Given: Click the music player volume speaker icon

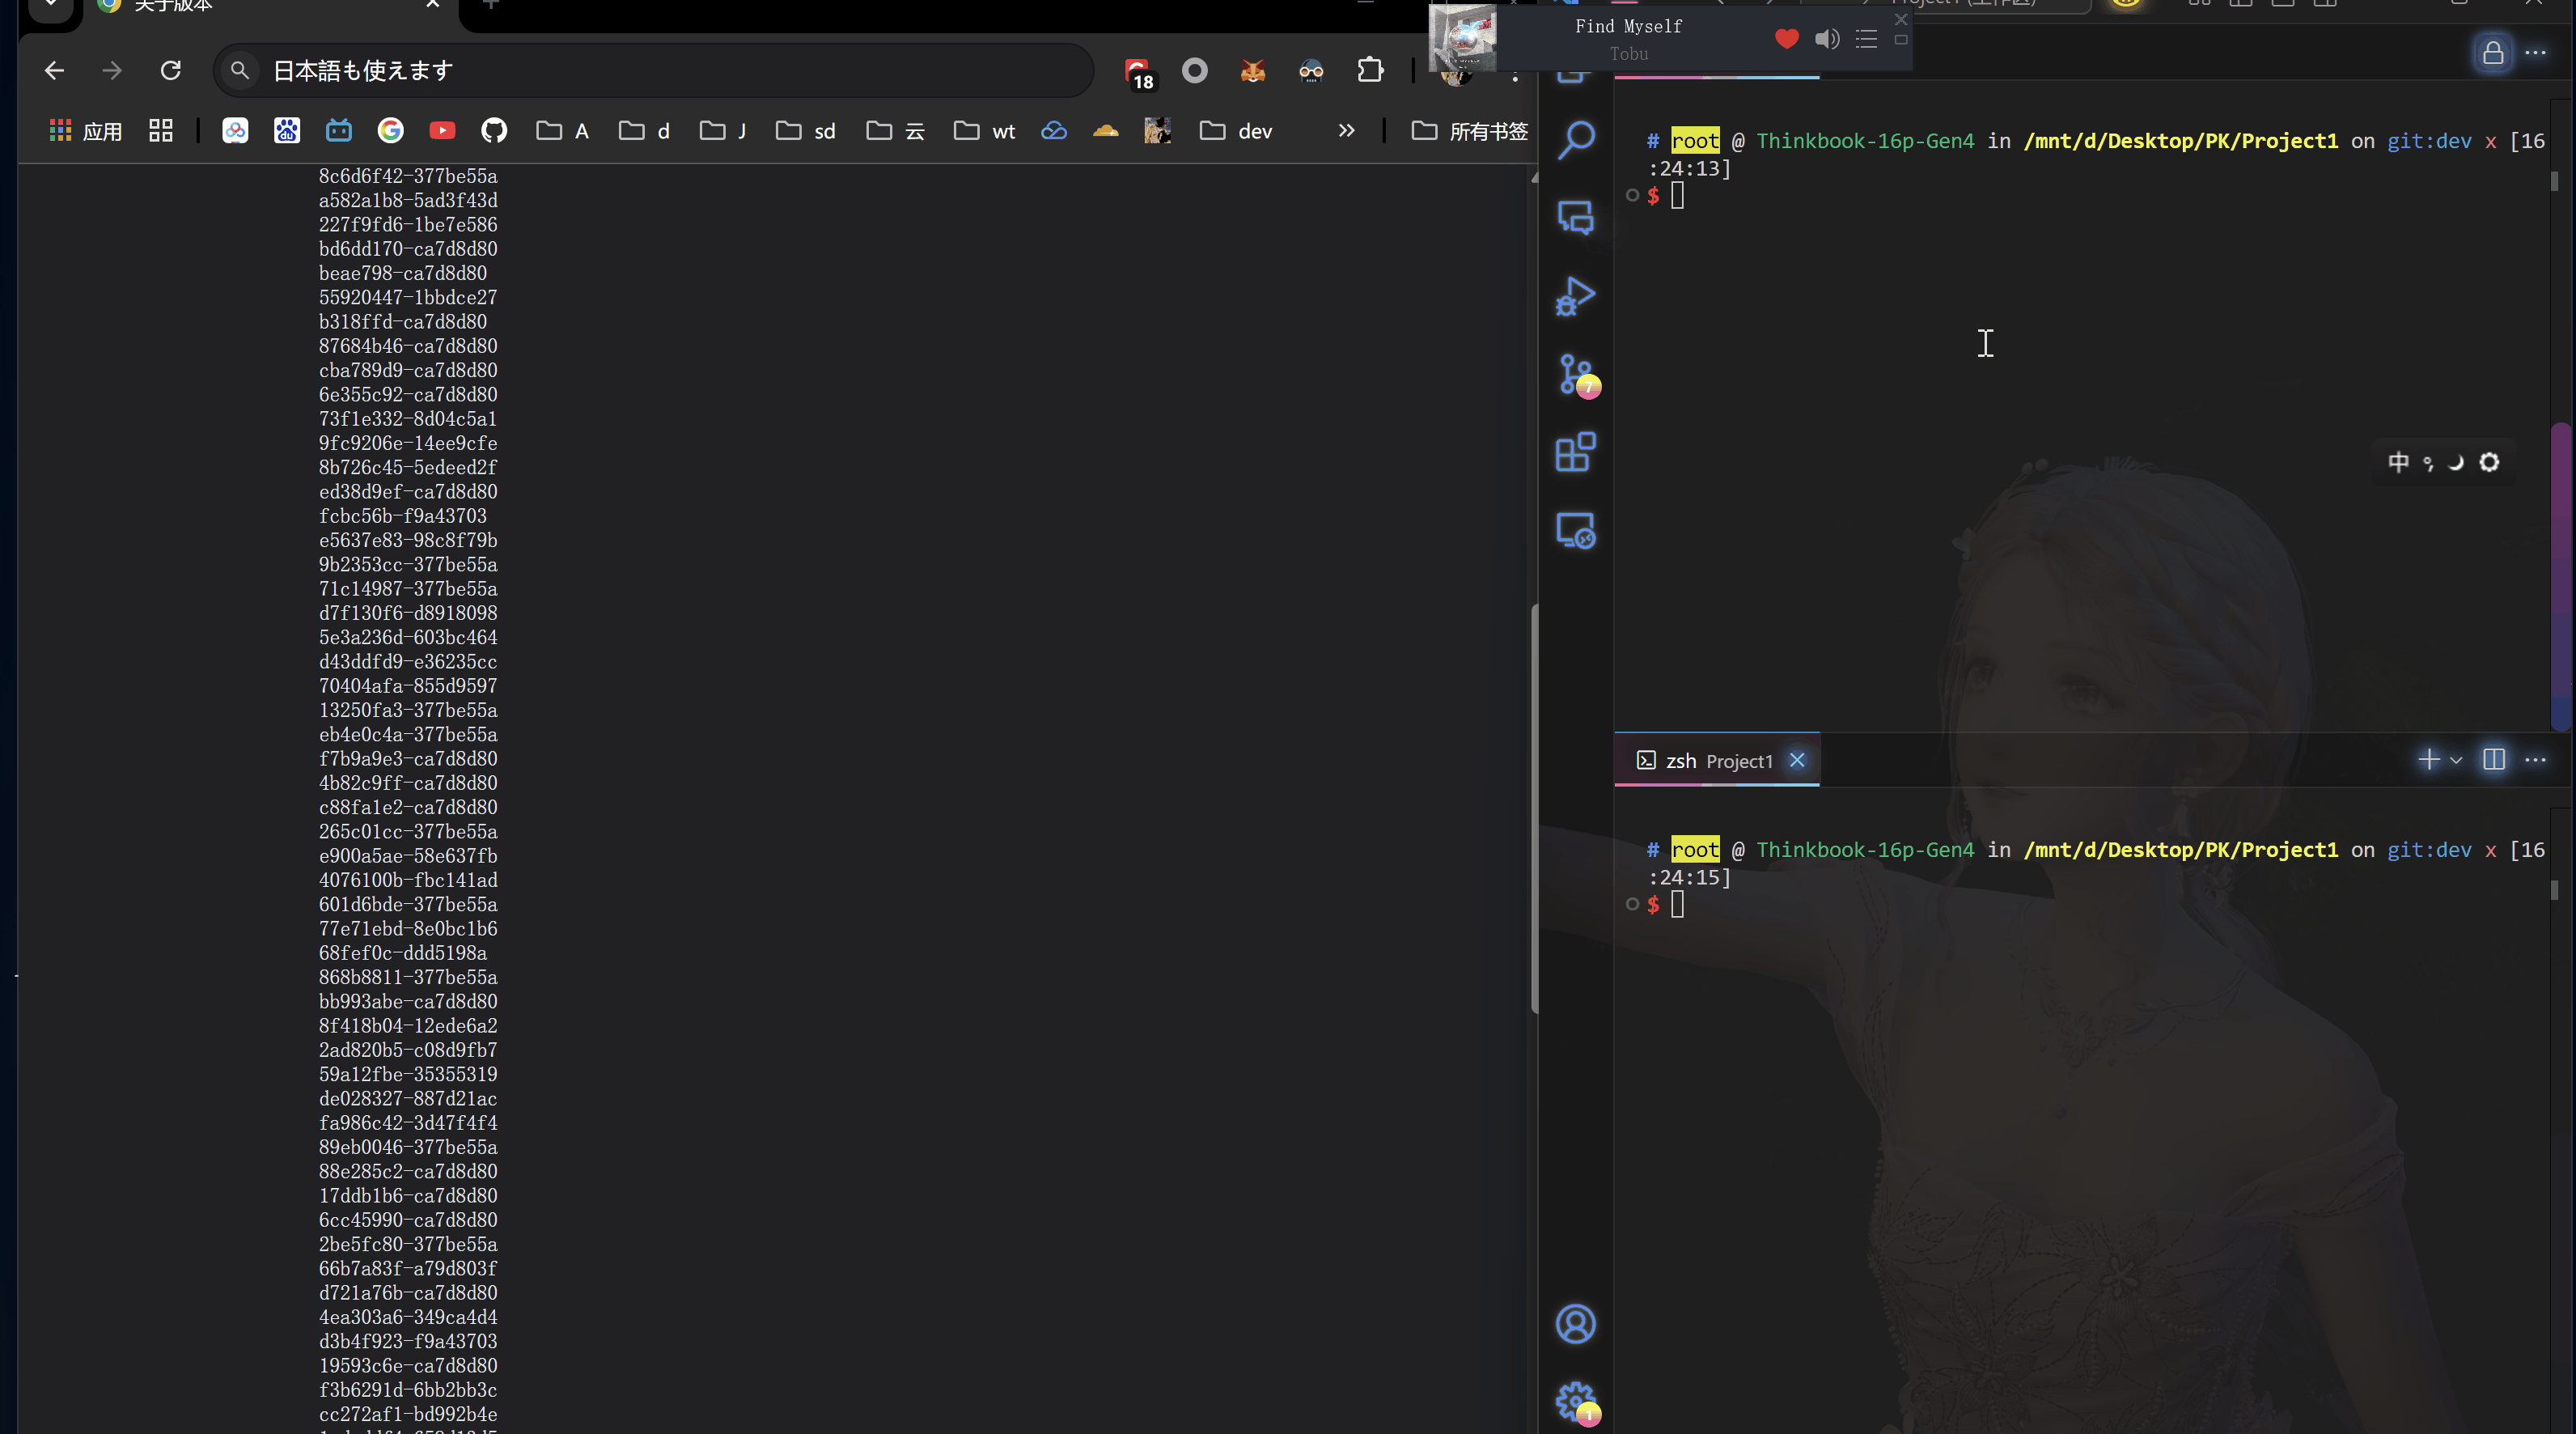Looking at the screenshot, I should click(x=1827, y=39).
